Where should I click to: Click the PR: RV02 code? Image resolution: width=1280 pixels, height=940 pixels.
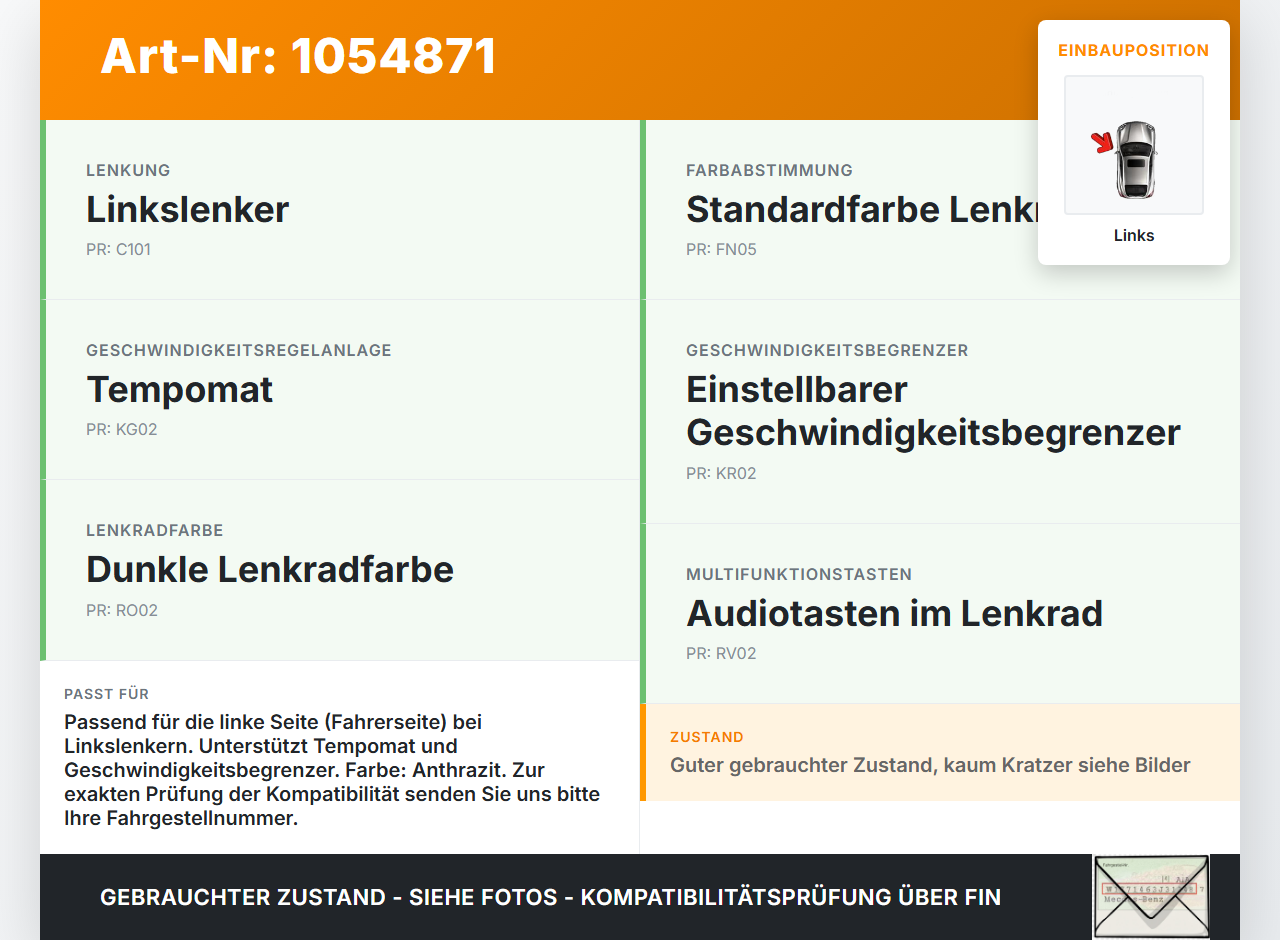click(721, 654)
